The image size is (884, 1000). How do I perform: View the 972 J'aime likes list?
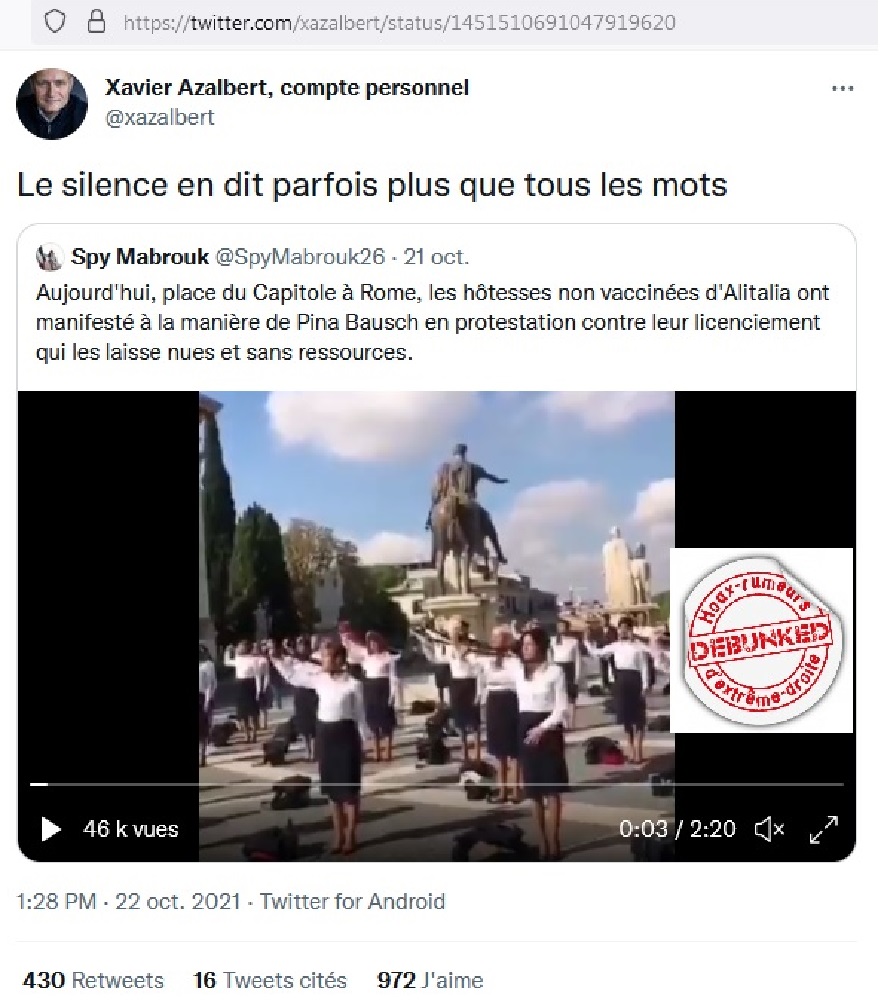pos(430,980)
